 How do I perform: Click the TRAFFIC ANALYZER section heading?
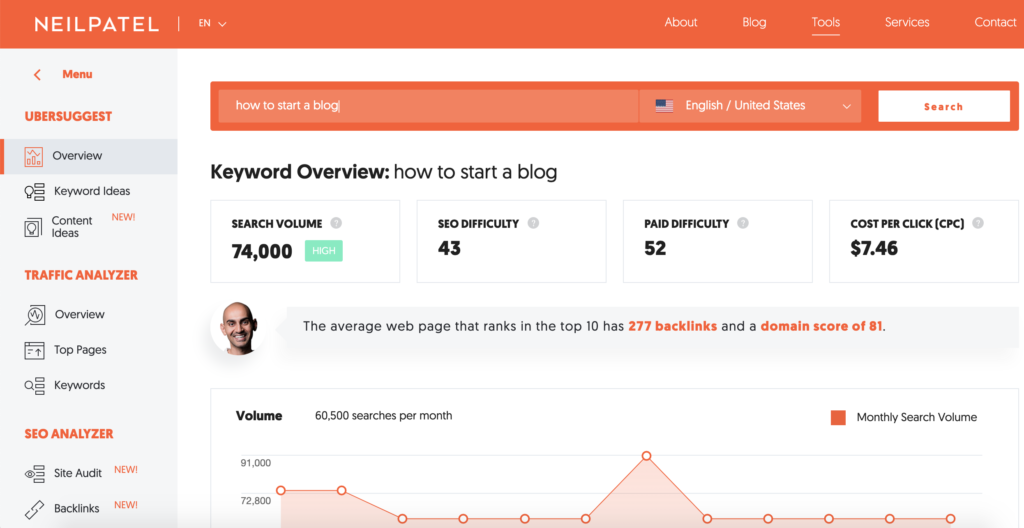click(81, 275)
